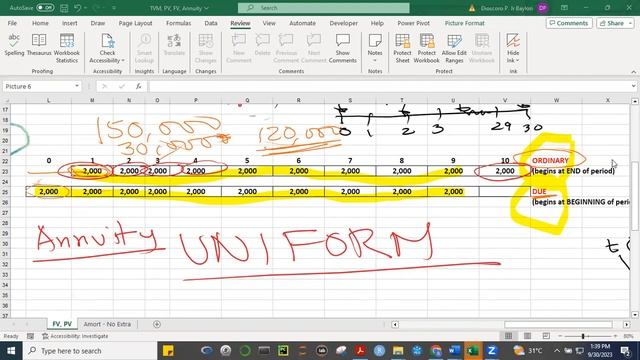The height and width of the screenshot is (360, 640).
Task: Click Show Comments in ribbon
Action: (342, 48)
